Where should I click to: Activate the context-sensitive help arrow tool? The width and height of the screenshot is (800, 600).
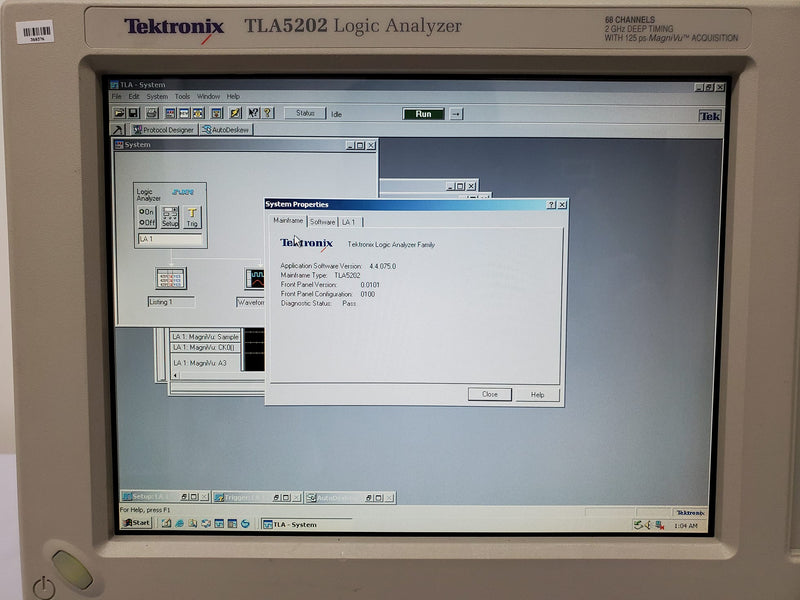pos(253,110)
